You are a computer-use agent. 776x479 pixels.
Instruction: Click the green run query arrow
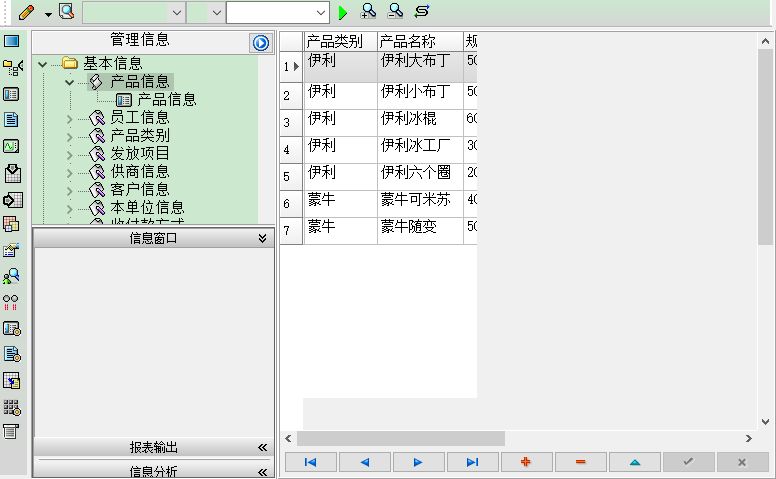342,13
